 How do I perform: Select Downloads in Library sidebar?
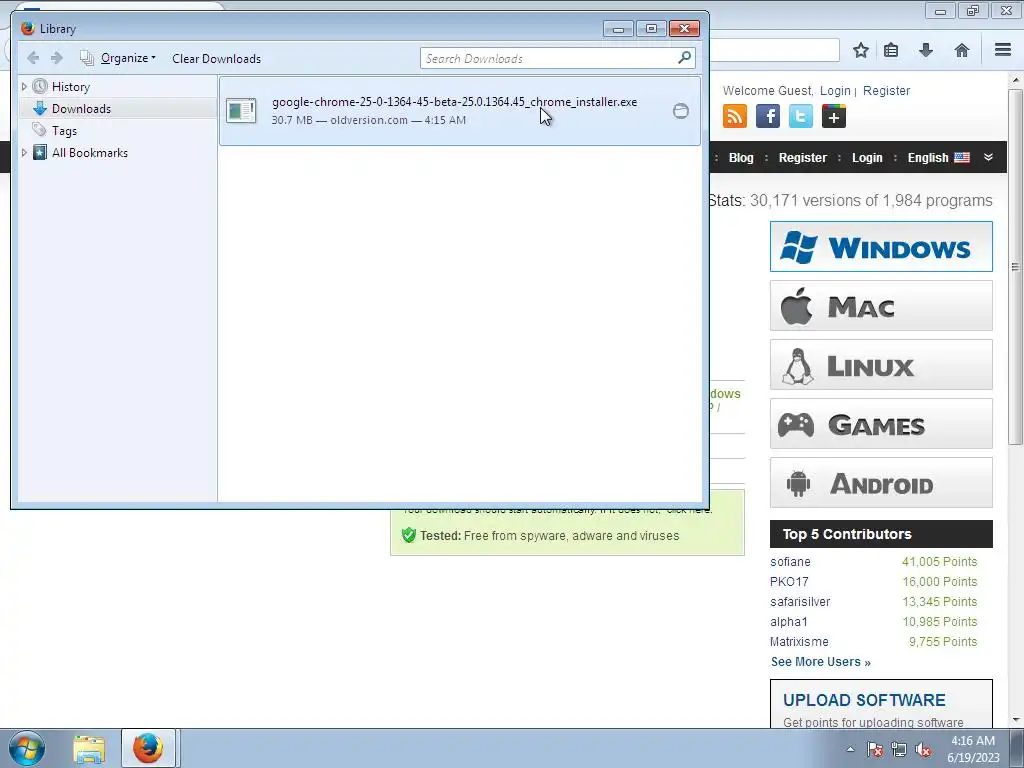[81, 108]
